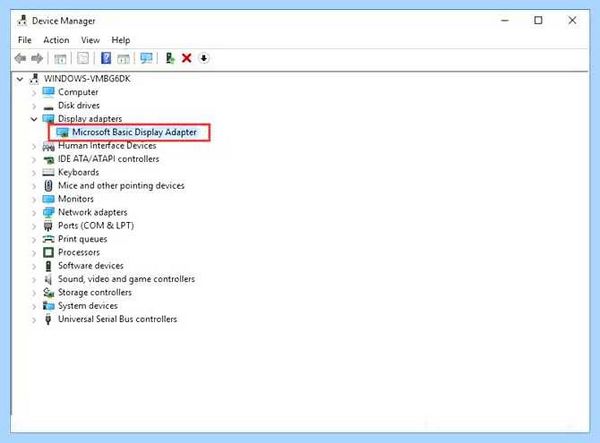Click the down-arrow Disable device icon
The image size is (600, 443).
(x=204, y=59)
